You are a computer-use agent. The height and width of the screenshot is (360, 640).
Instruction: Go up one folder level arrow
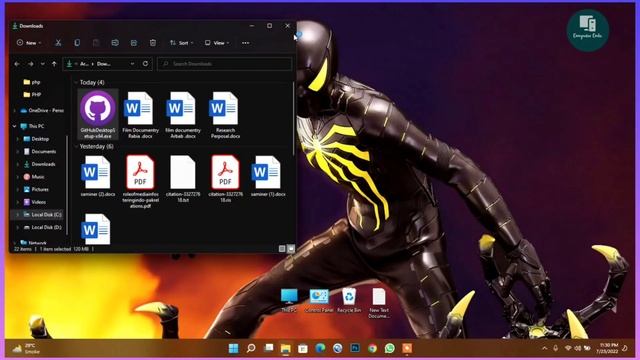point(54,64)
